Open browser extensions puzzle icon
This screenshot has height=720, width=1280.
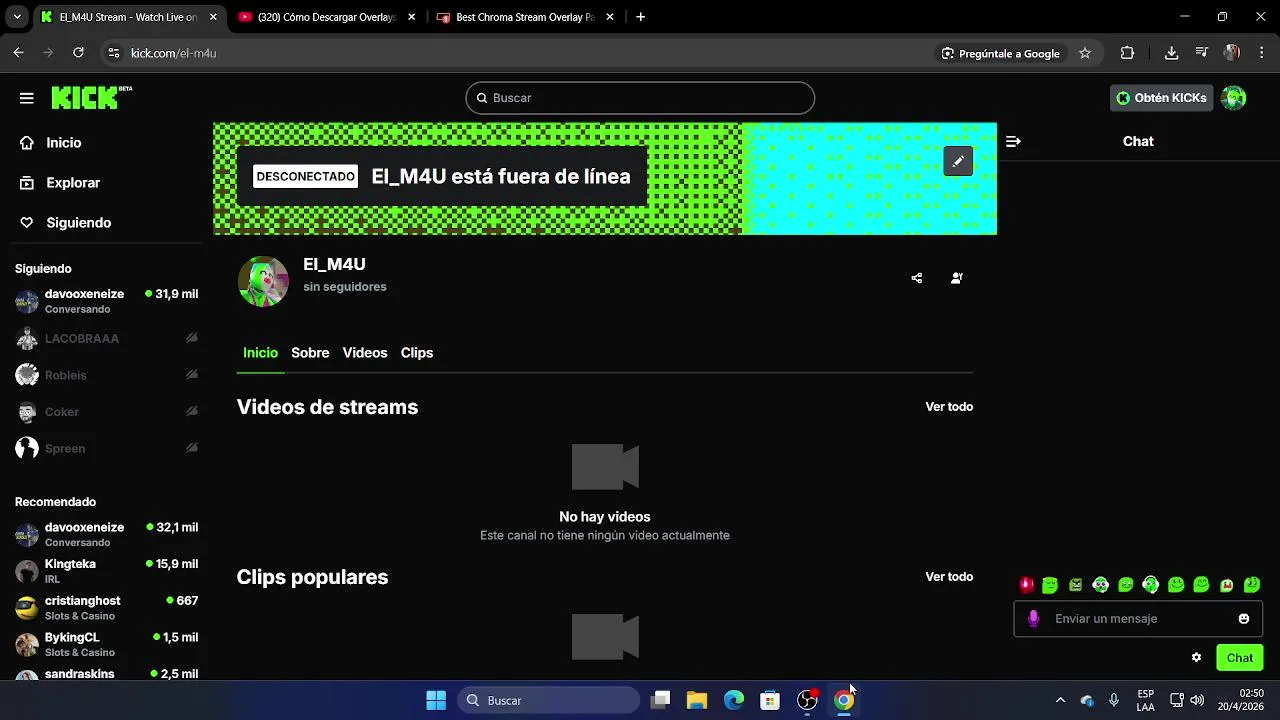click(1127, 53)
